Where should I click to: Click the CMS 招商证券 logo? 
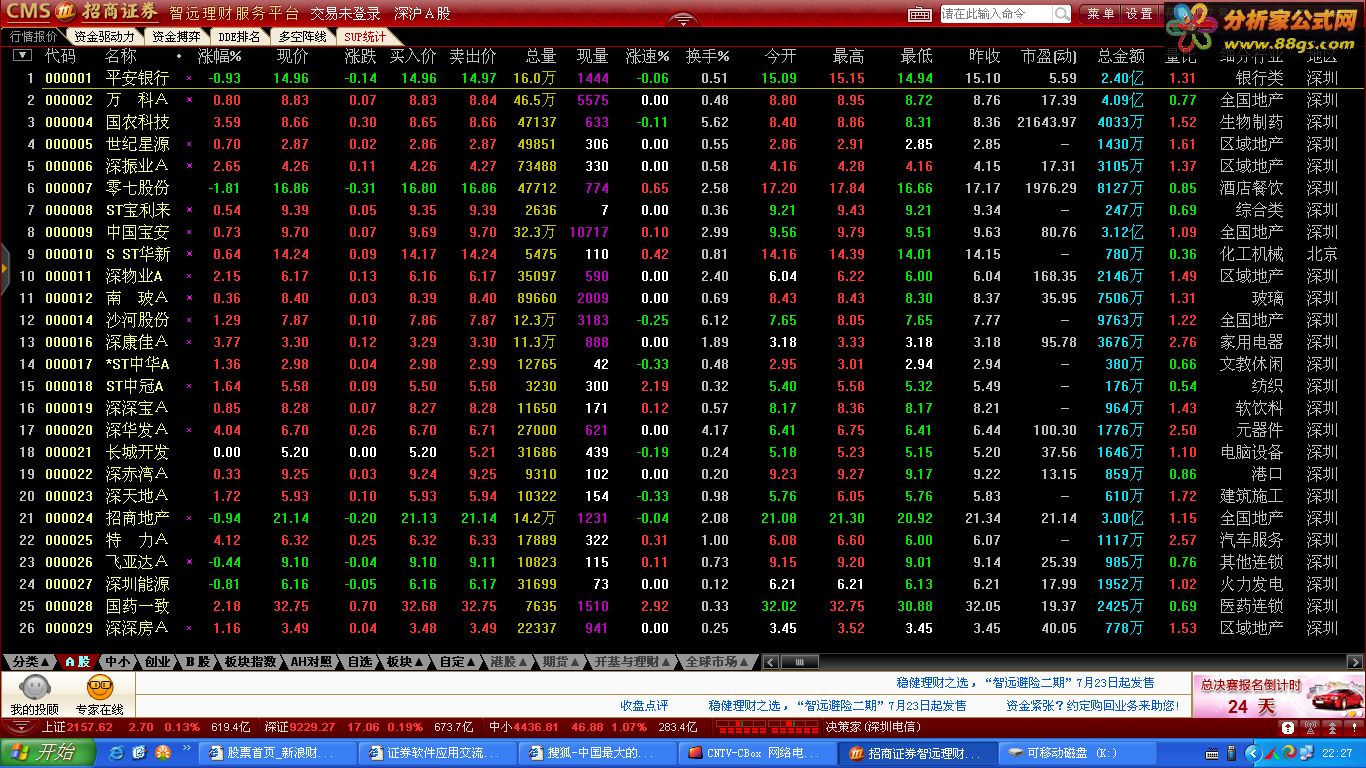[82, 13]
